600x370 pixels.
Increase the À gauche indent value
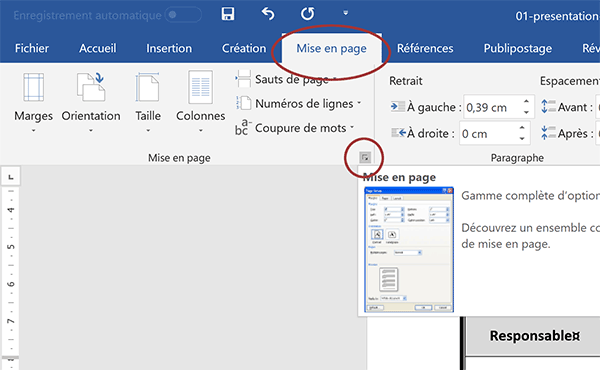pos(527,101)
